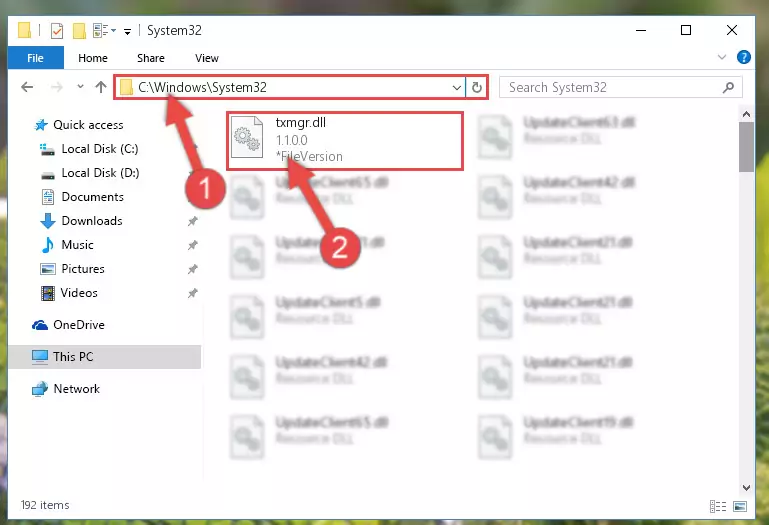The image size is (769, 525).
Task: Close the System32 window
Action: [731, 30]
